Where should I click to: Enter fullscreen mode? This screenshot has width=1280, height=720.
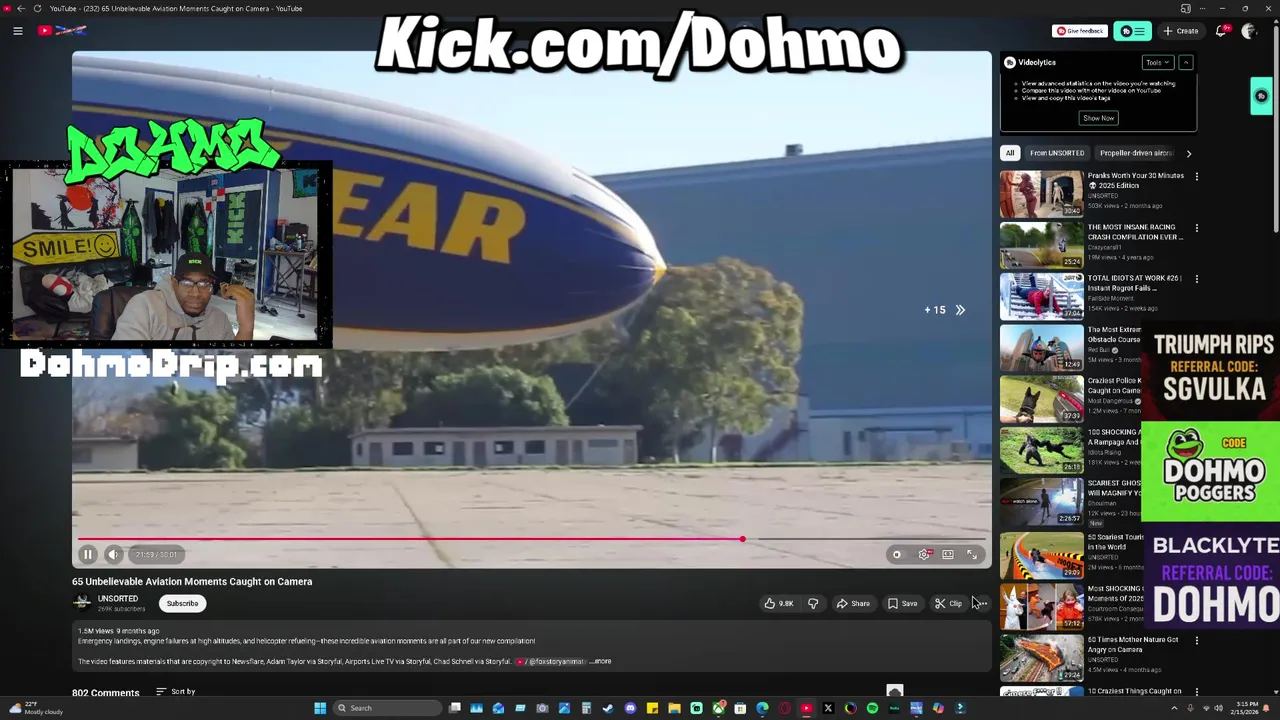tap(972, 554)
